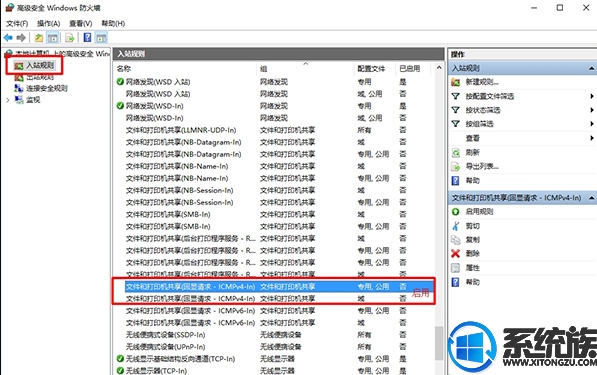597x375 pixels.
Task: Click 启用规则 to enable the selected rule
Action: (x=479, y=211)
